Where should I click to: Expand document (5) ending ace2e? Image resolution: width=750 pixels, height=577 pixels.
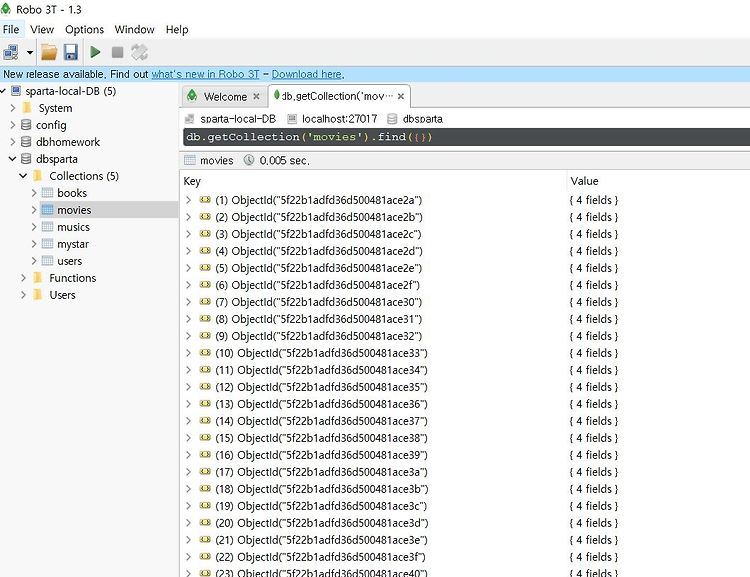point(188,268)
